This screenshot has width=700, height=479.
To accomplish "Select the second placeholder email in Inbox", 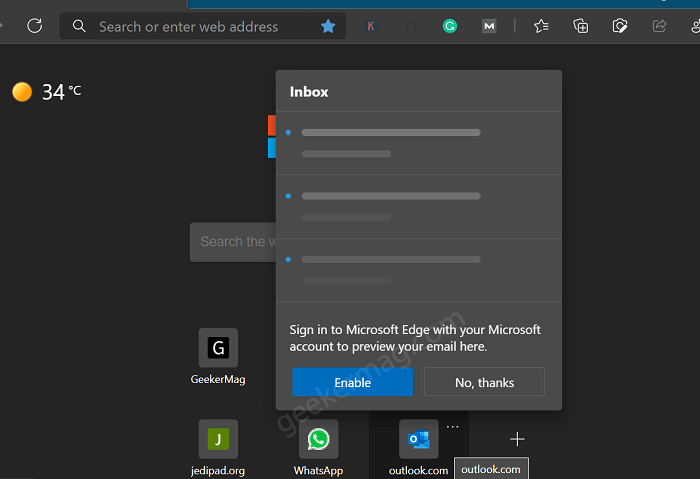I will tap(419, 206).
